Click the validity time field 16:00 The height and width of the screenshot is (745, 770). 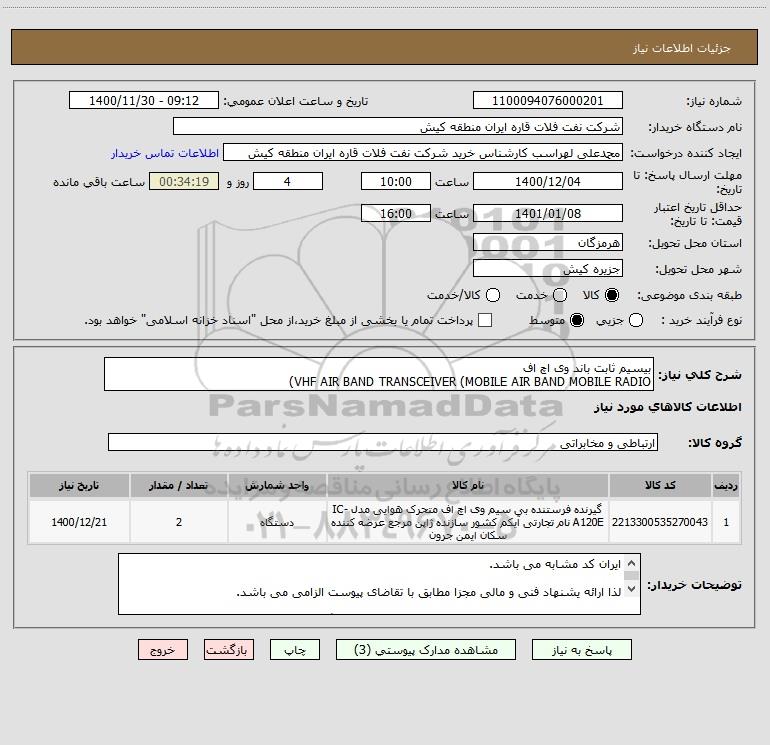396,213
